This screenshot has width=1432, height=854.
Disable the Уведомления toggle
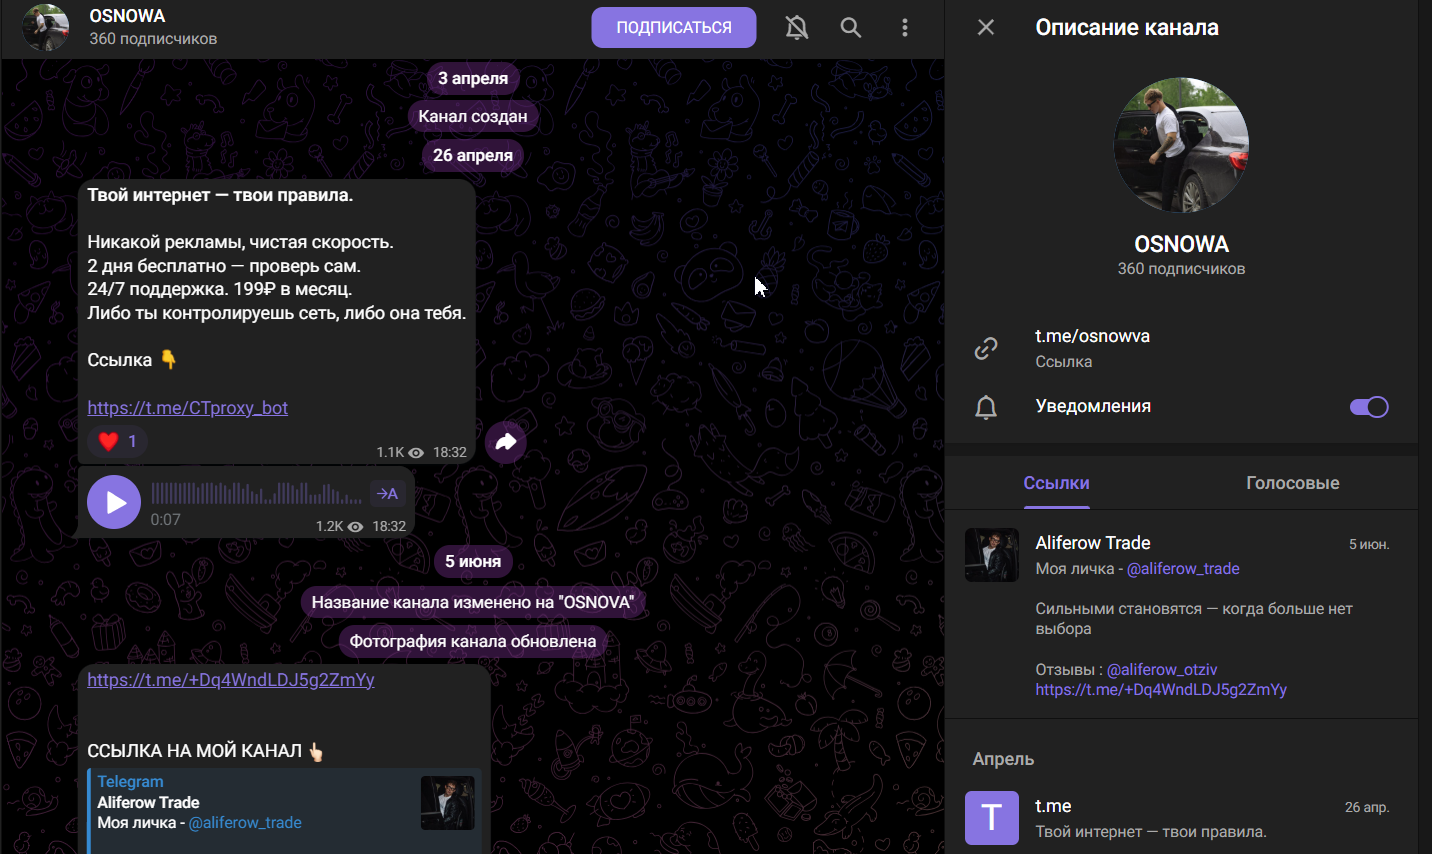coord(1368,406)
